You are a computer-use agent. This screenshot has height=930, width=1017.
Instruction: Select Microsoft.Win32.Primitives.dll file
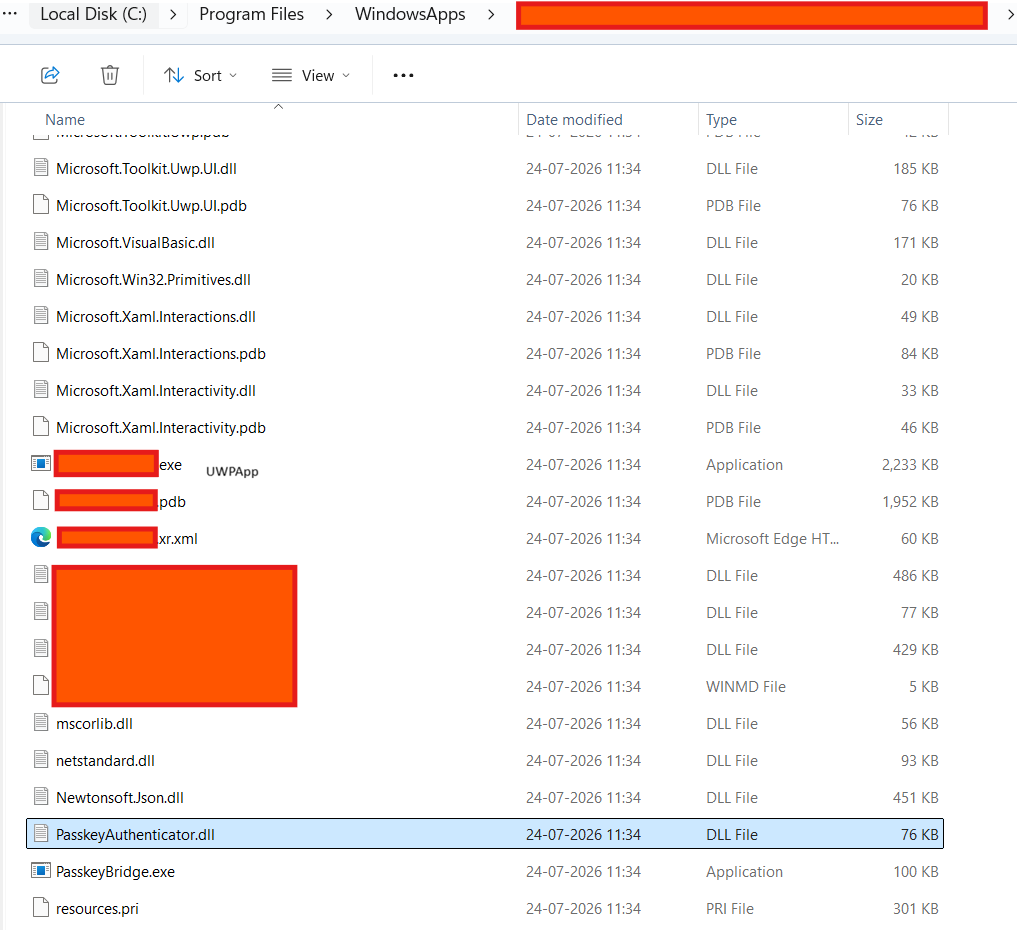click(485, 280)
